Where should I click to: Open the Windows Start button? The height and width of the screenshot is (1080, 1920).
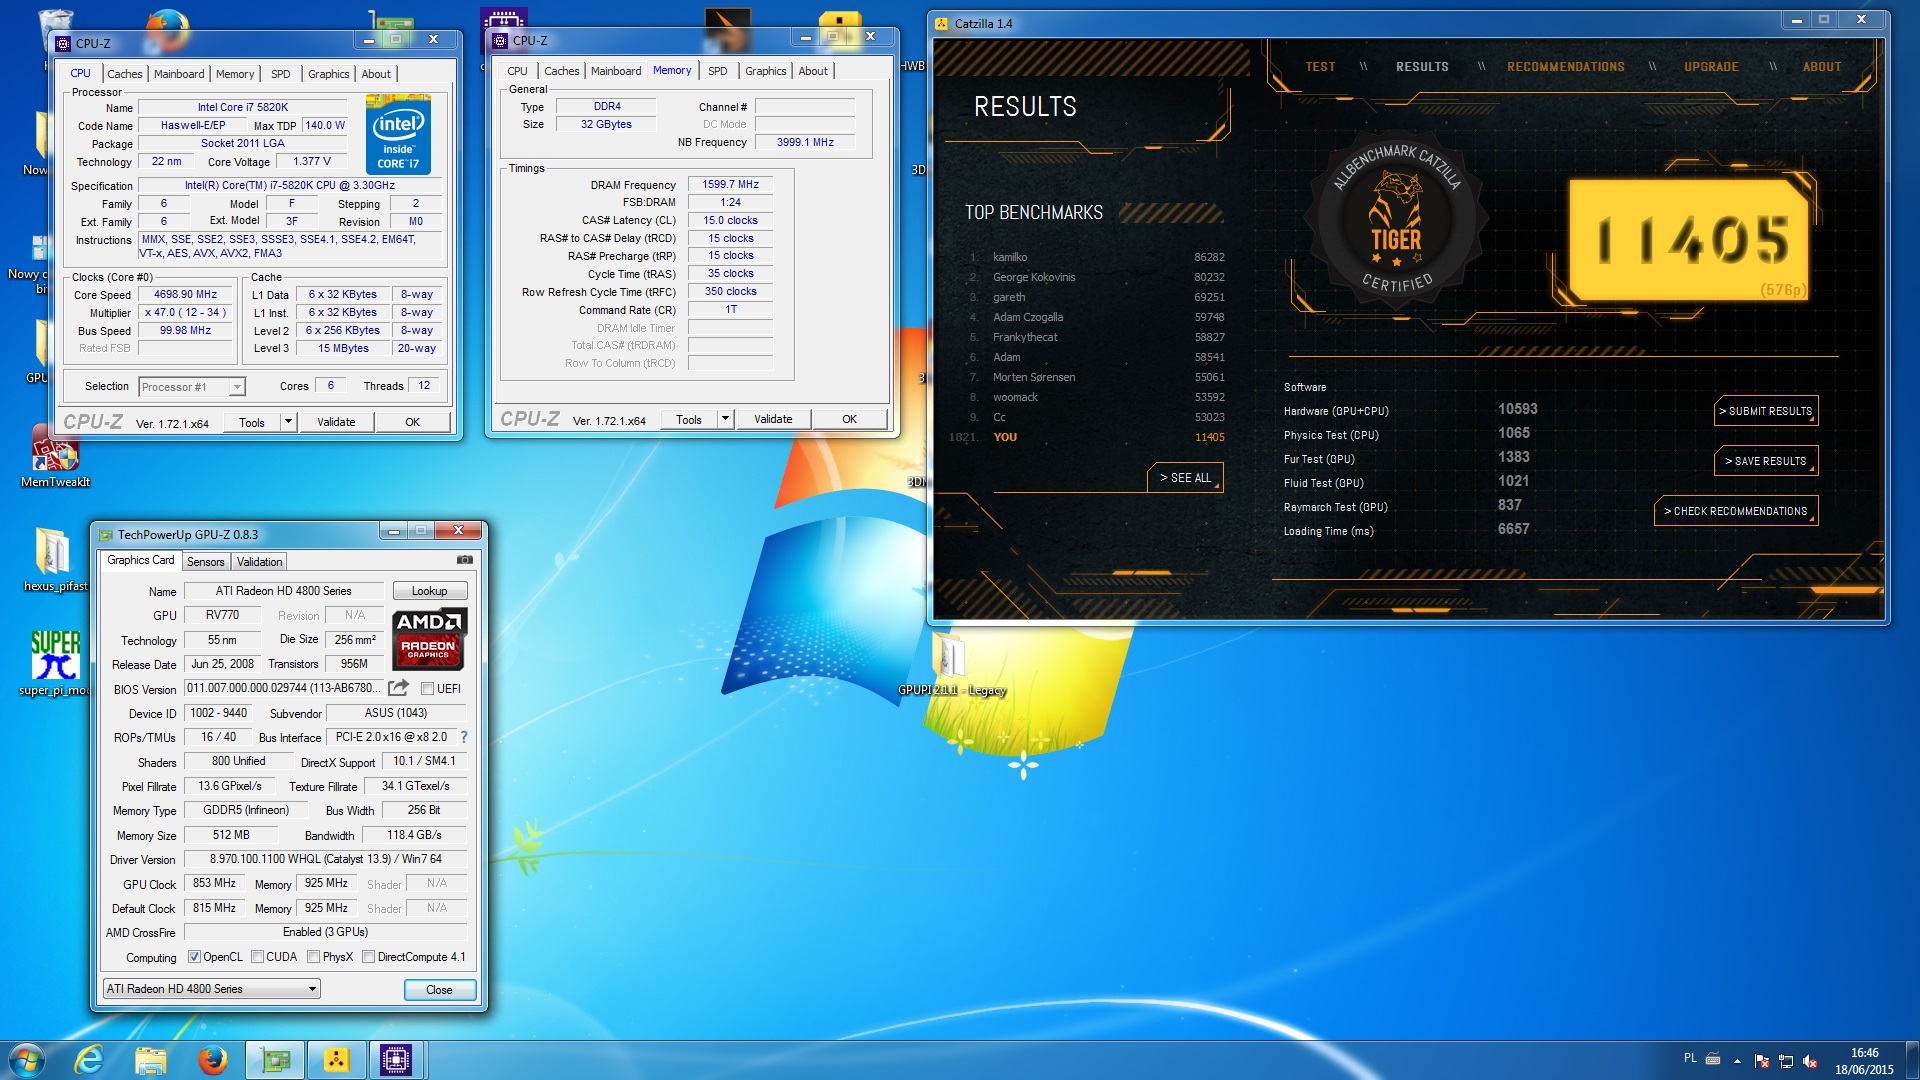coord(26,1060)
